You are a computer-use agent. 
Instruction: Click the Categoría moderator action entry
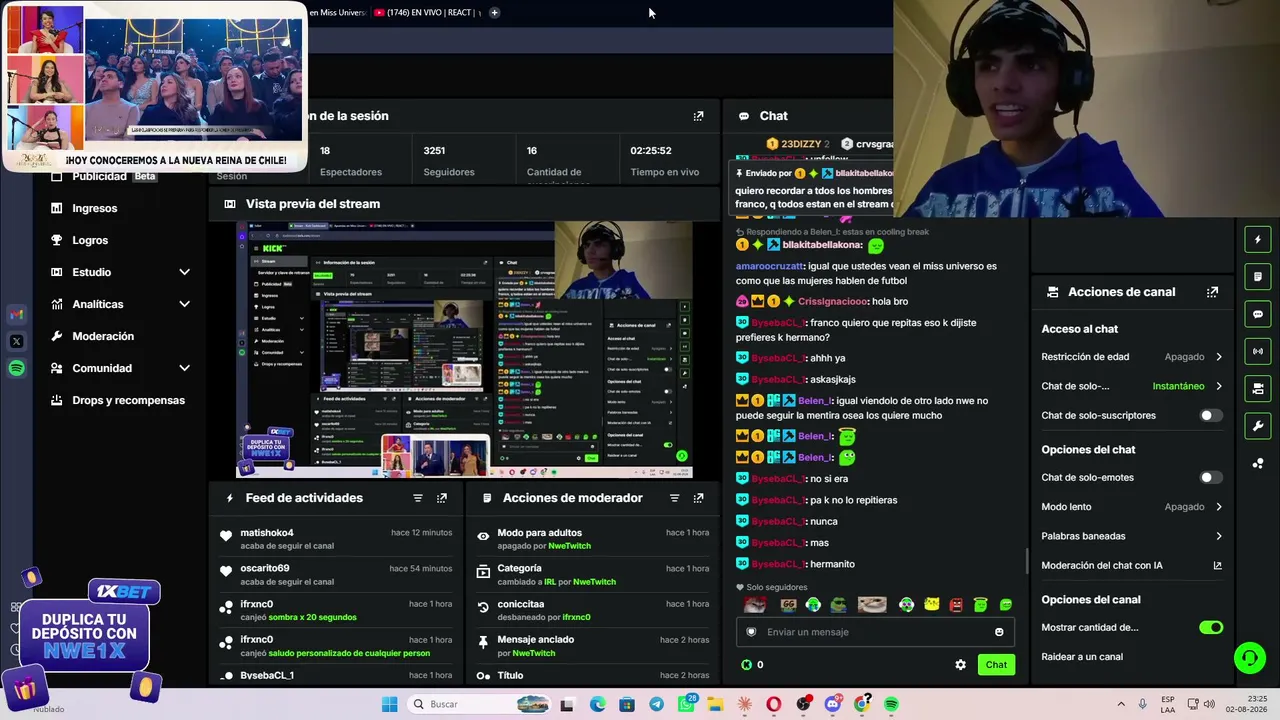593,575
